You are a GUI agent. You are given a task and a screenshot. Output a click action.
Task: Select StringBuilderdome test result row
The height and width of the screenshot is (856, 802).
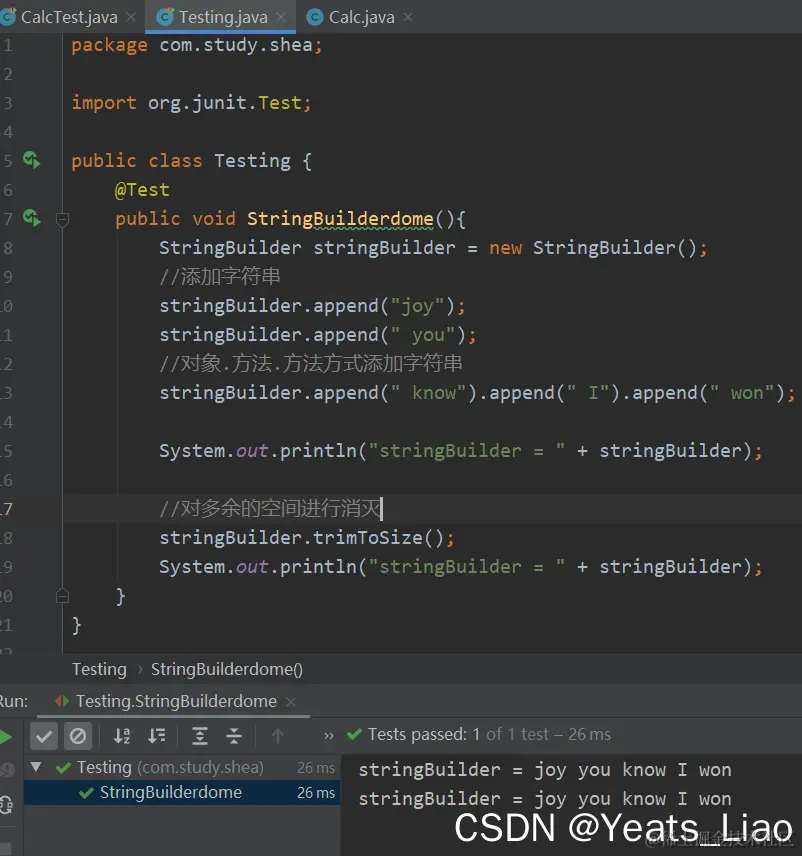click(182, 792)
